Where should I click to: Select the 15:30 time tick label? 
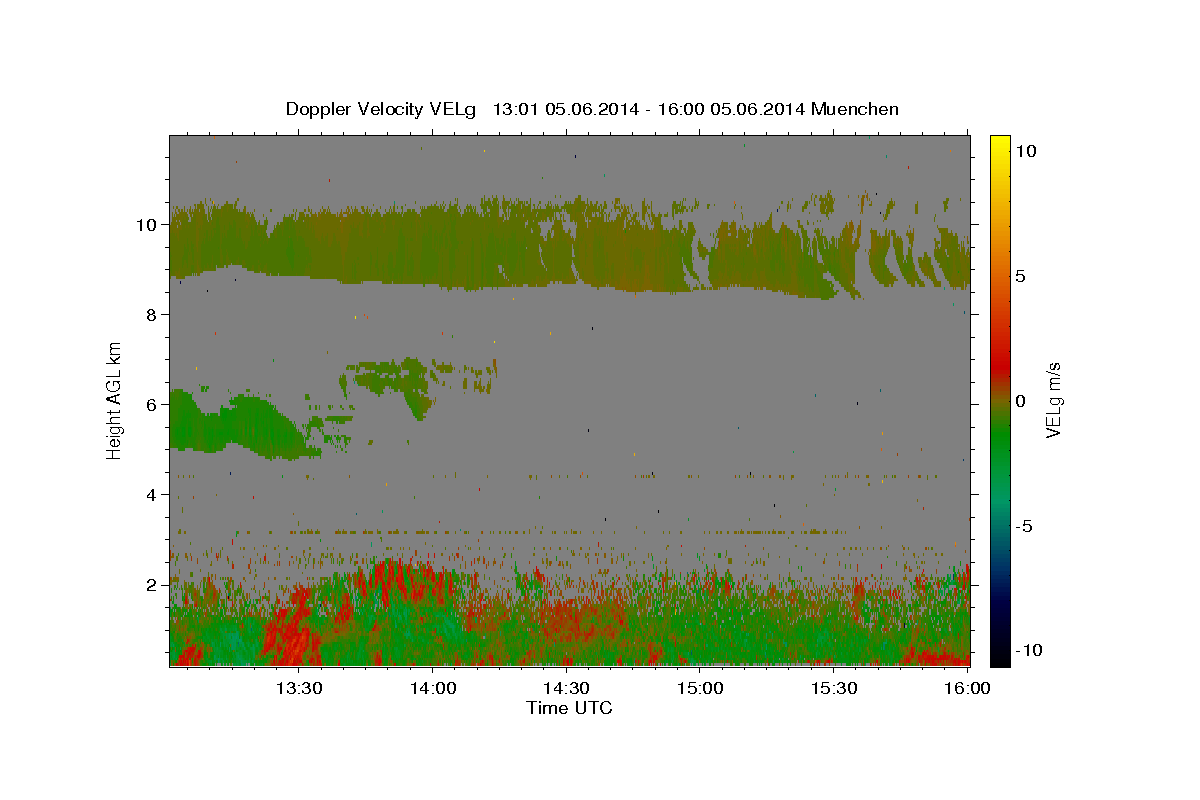[x=834, y=688]
